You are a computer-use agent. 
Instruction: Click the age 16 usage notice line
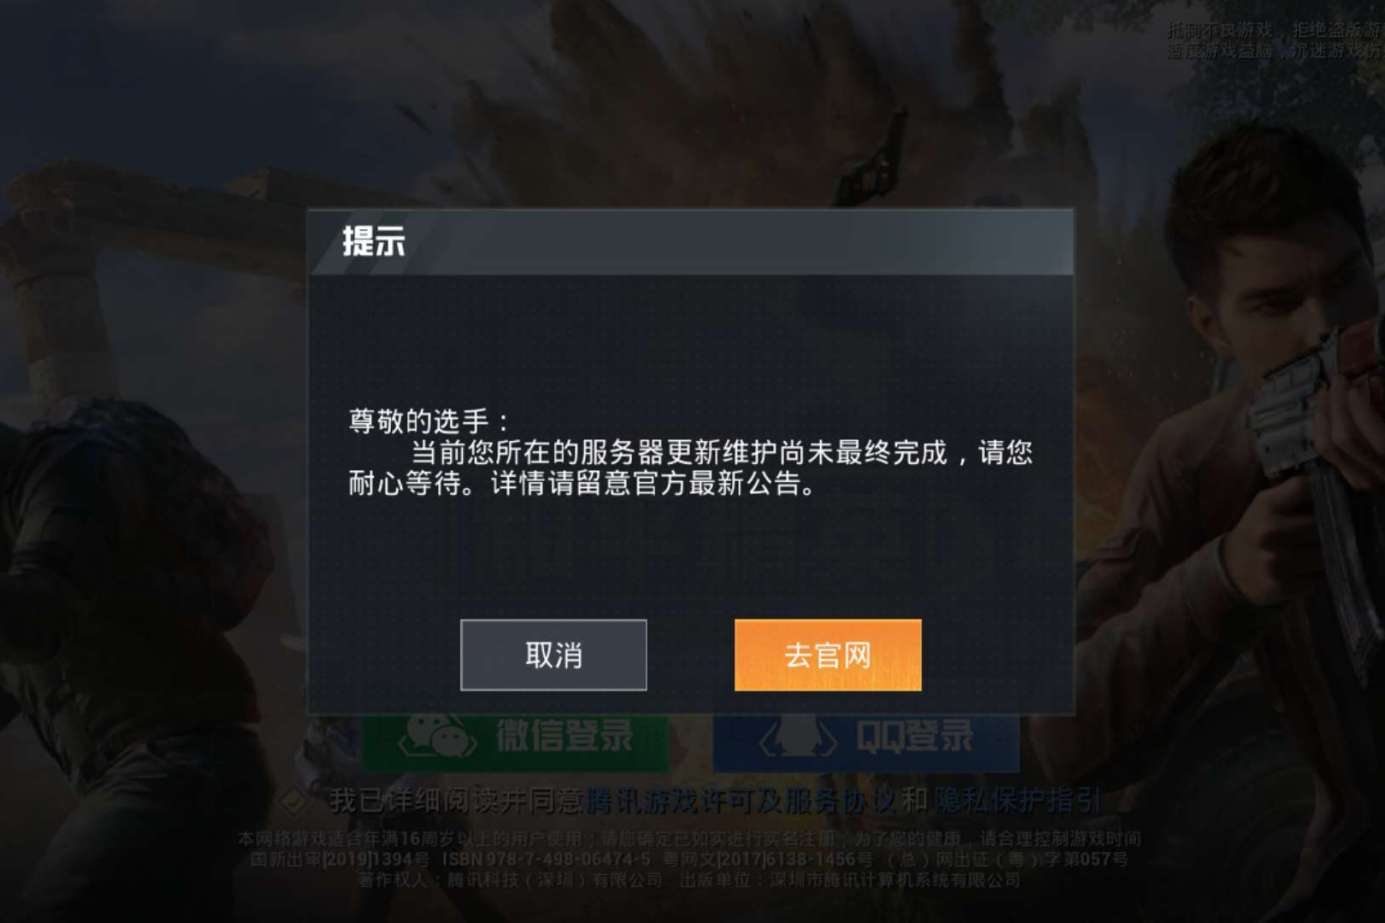coord(689,839)
